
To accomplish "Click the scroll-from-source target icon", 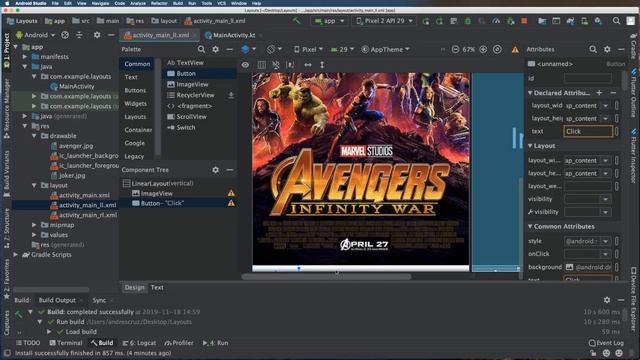I will tap(65, 35).
